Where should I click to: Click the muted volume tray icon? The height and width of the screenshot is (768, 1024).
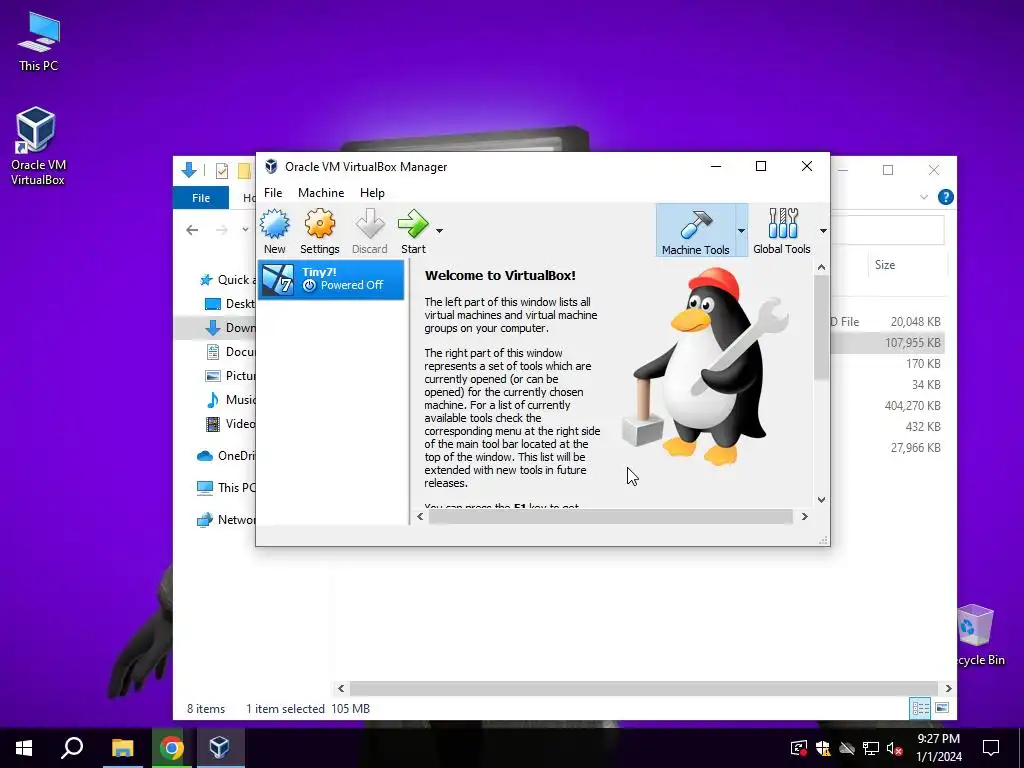(x=895, y=748)
